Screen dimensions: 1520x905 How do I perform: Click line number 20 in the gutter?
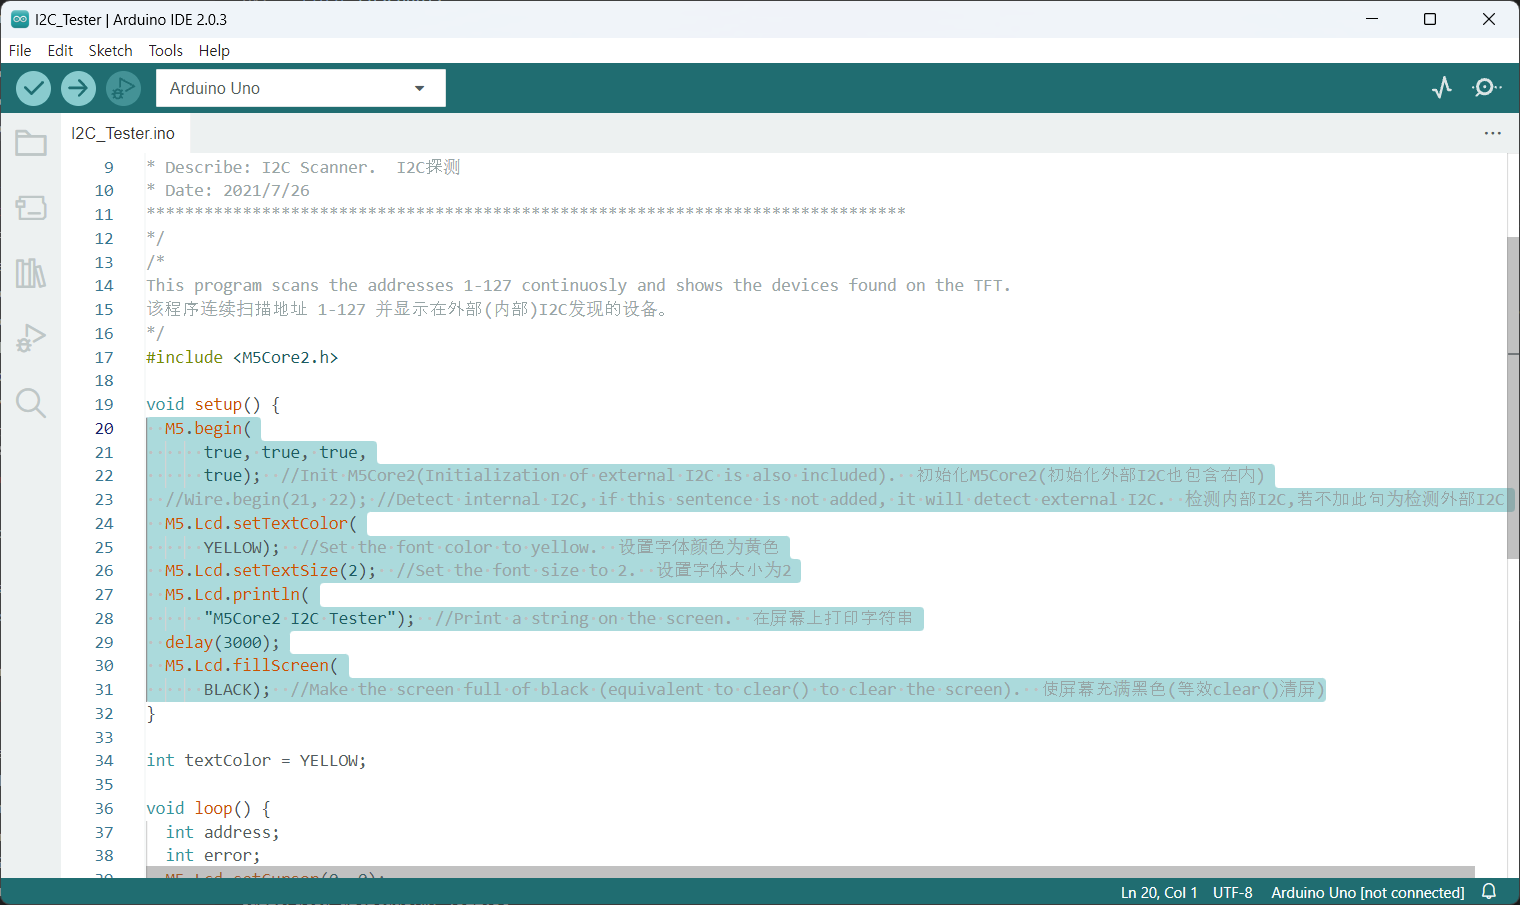tap(104, 428)
